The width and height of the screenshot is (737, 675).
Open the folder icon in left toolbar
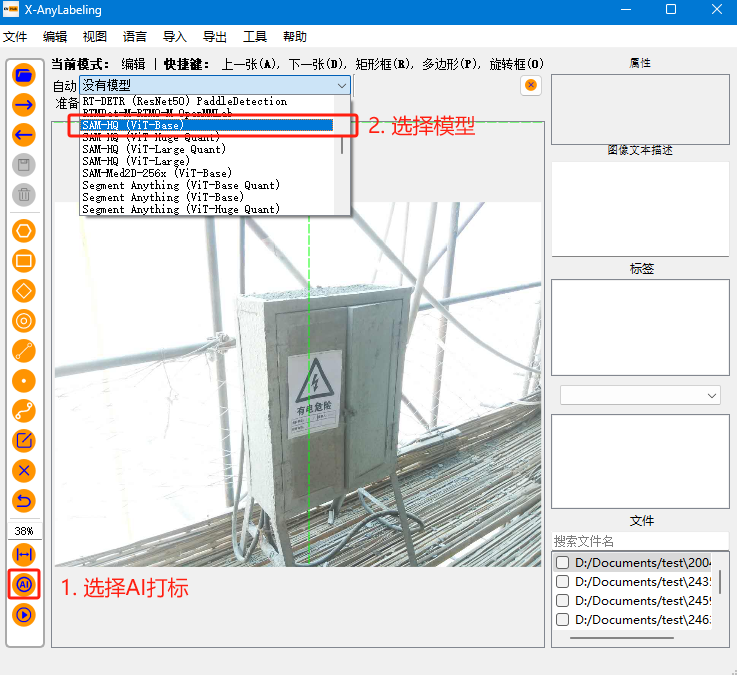(x=24, y=75)
